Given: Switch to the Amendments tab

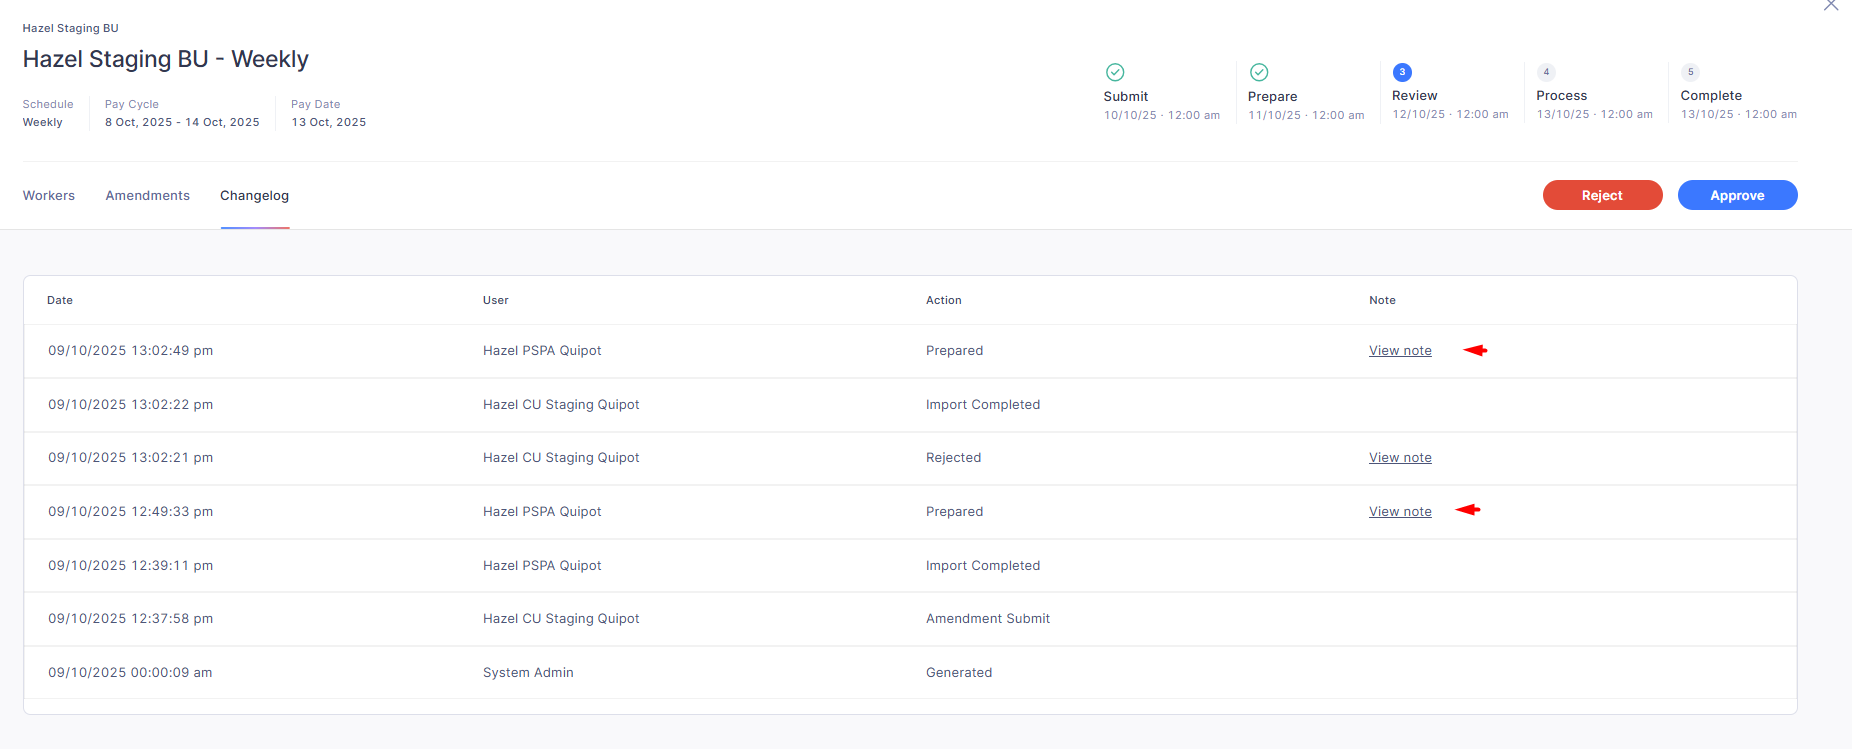Looking at the screenshot, I should click(x=148, y=196).
